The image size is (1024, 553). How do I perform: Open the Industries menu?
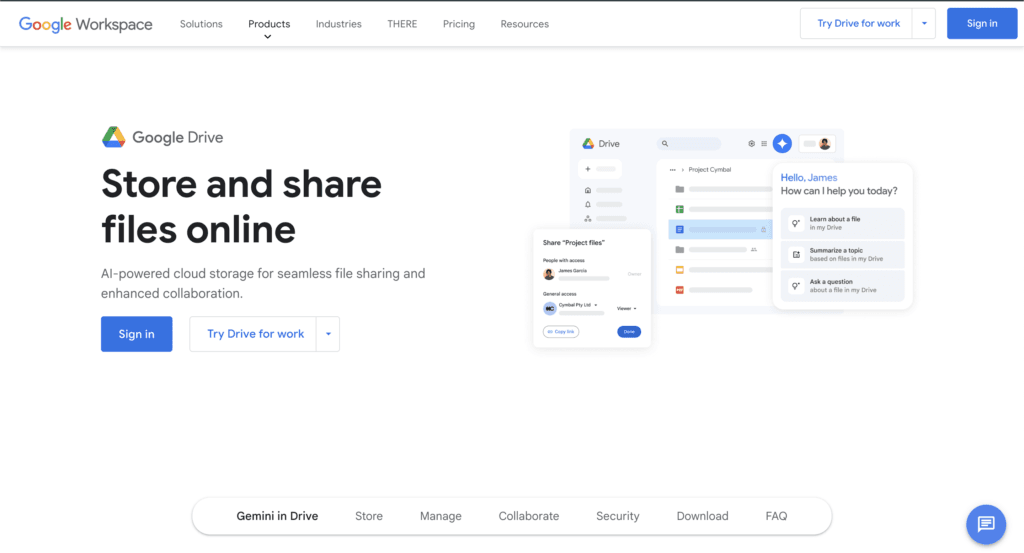pos(338,24)
